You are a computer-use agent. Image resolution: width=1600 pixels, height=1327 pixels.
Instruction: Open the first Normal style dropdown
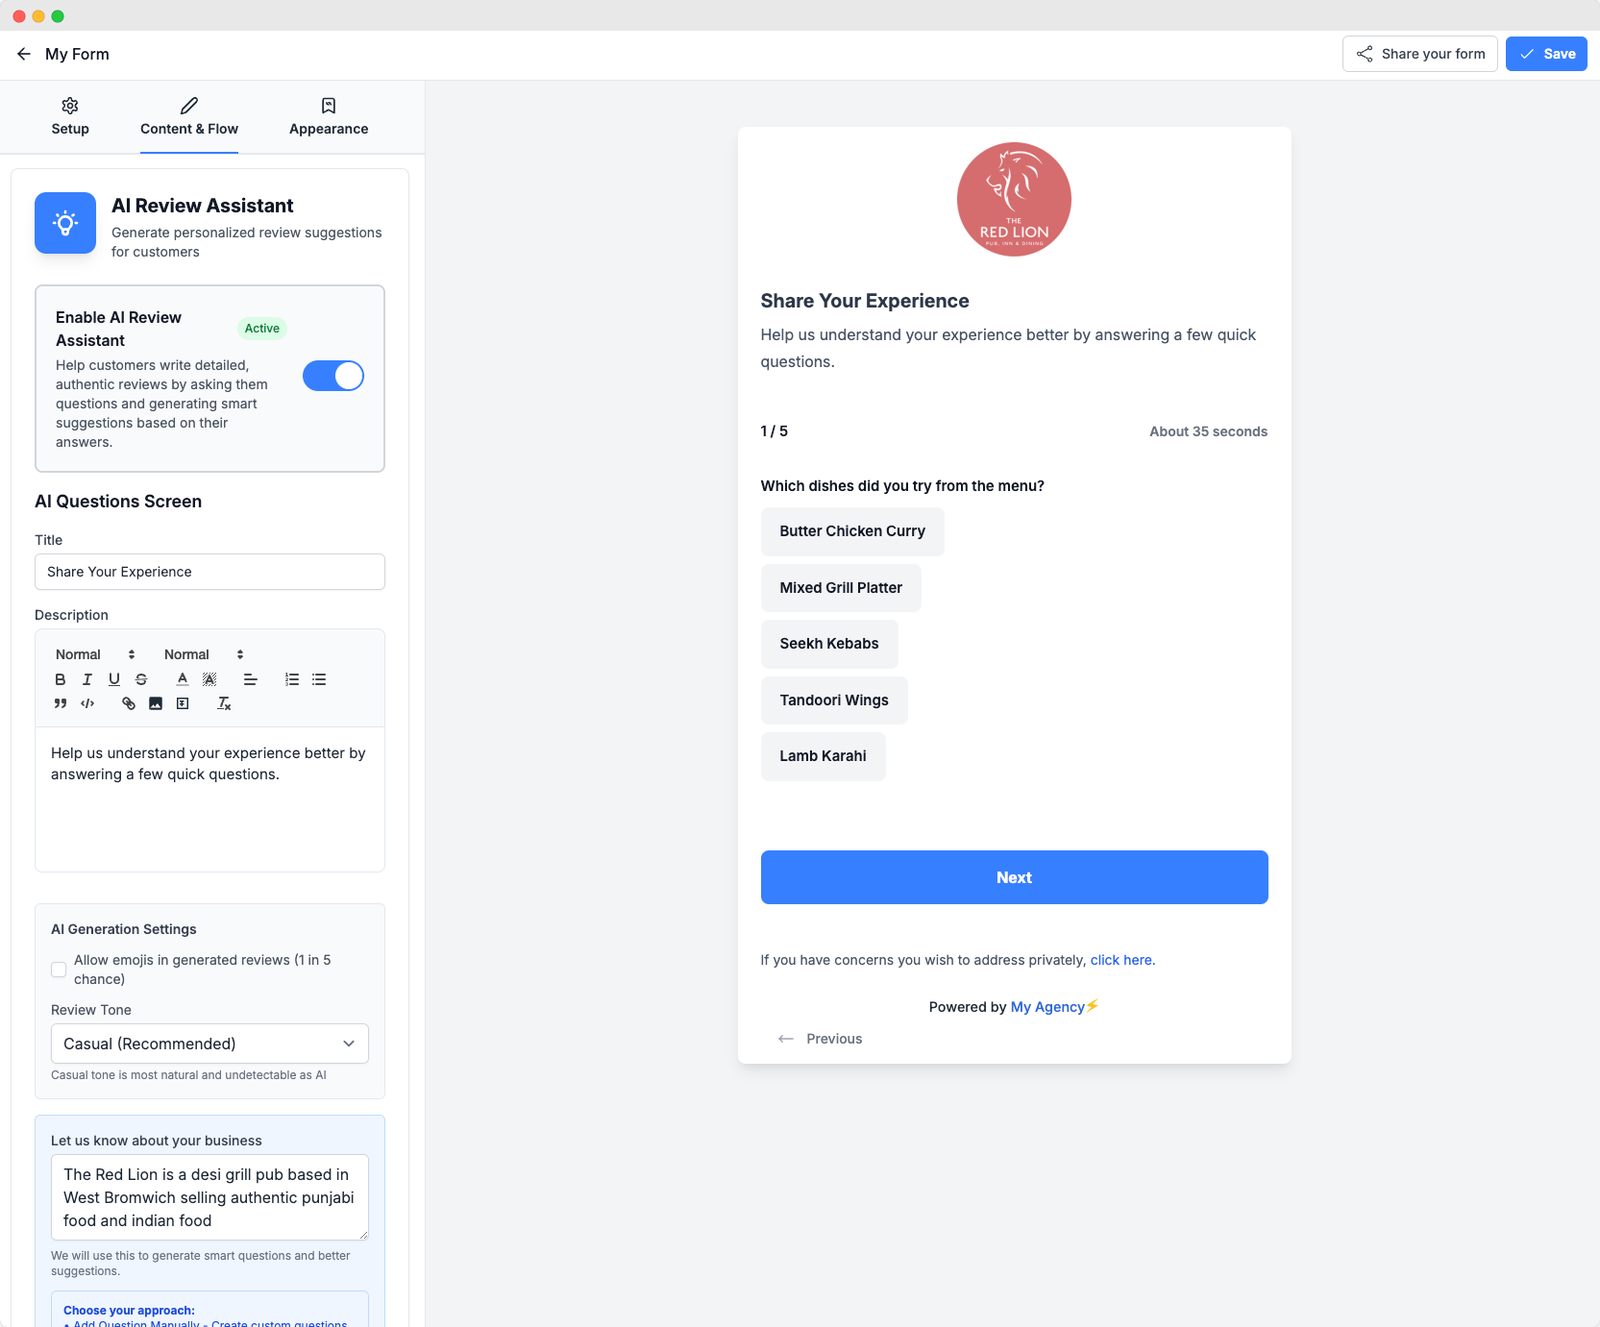[x=93, y=654]
